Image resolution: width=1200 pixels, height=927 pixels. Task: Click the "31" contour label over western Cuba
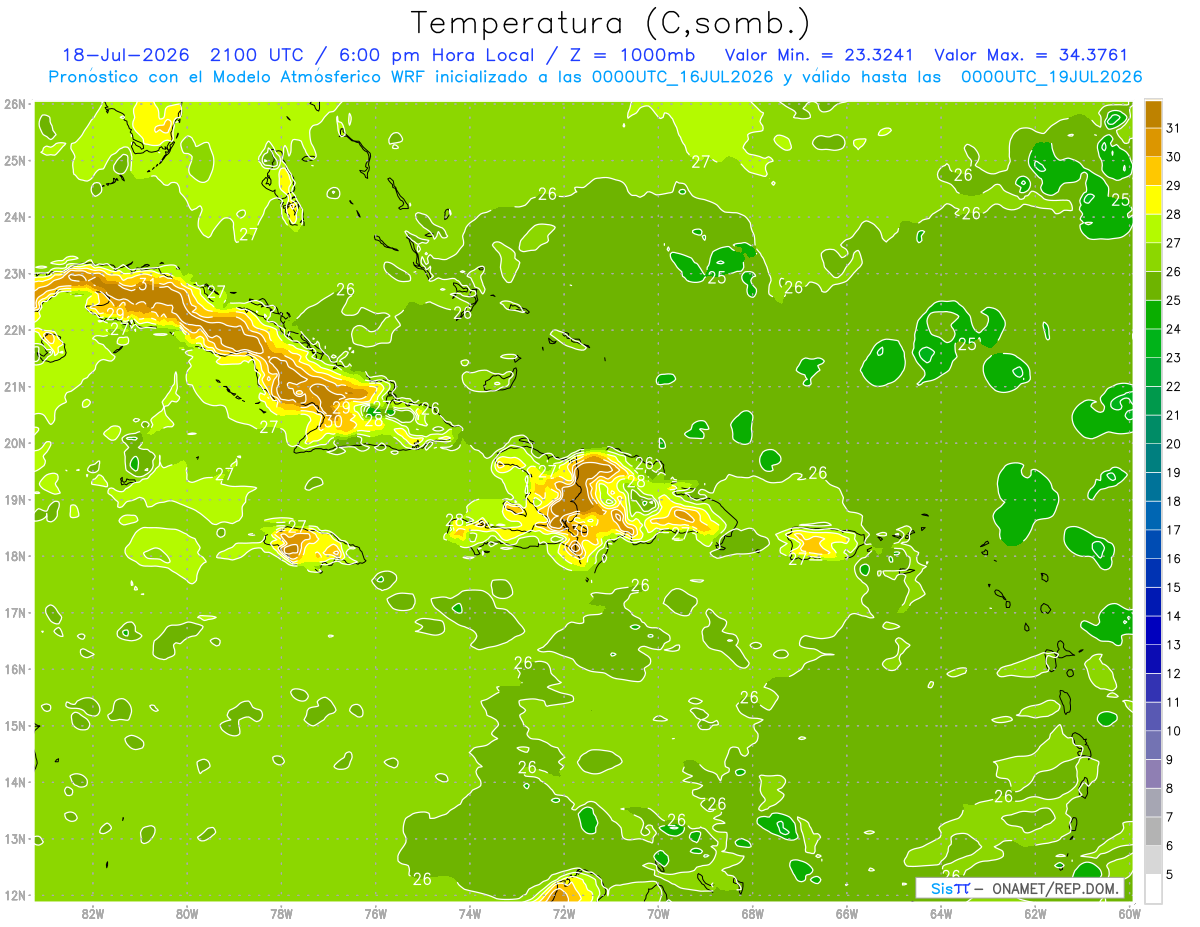pos(146,285)
